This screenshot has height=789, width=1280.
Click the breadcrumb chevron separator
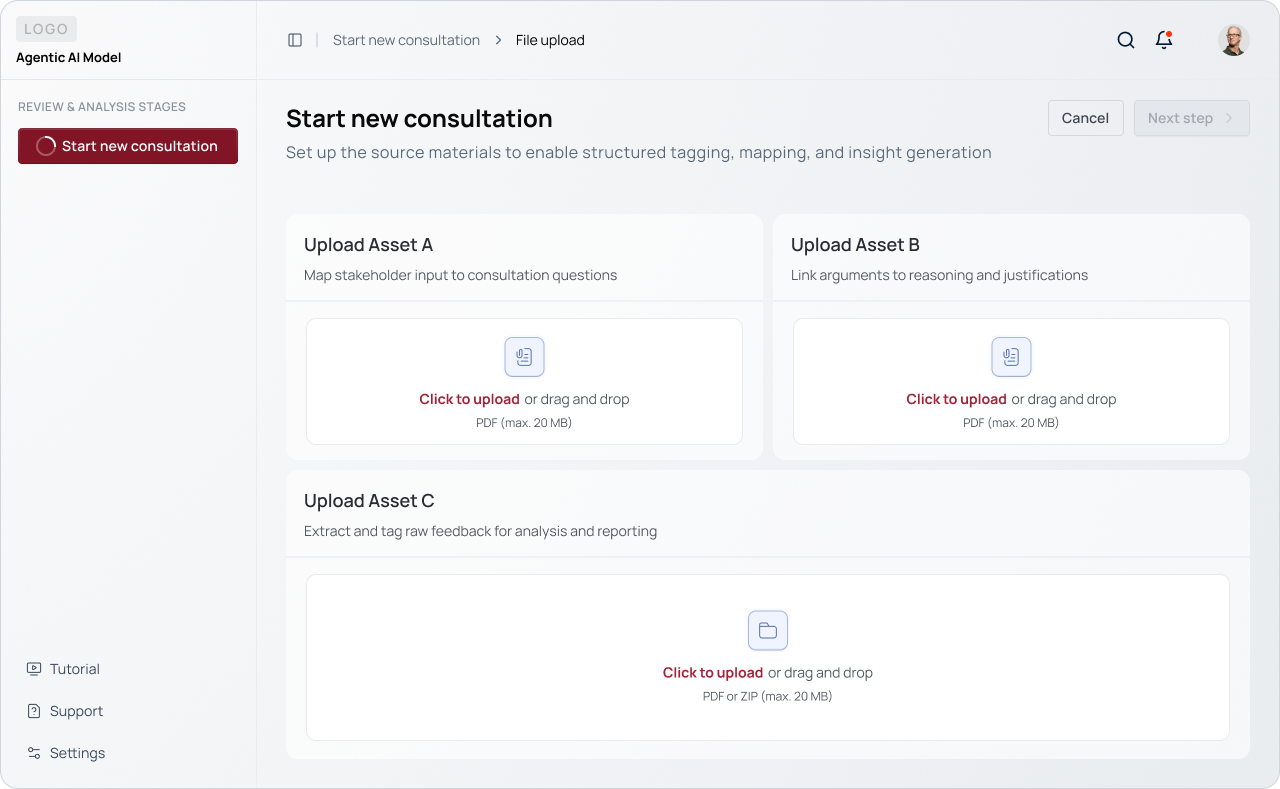(x=498, y=40)
